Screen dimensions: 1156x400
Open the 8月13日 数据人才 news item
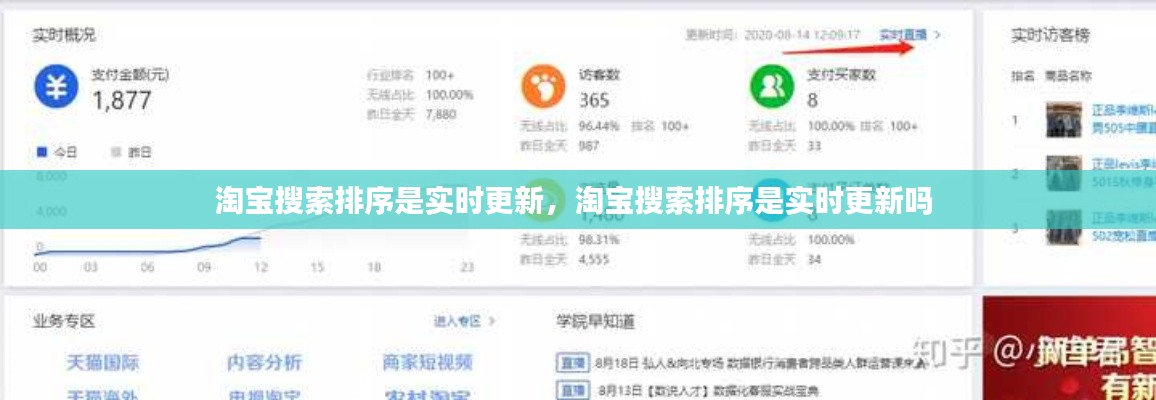(x=707, y=390)
